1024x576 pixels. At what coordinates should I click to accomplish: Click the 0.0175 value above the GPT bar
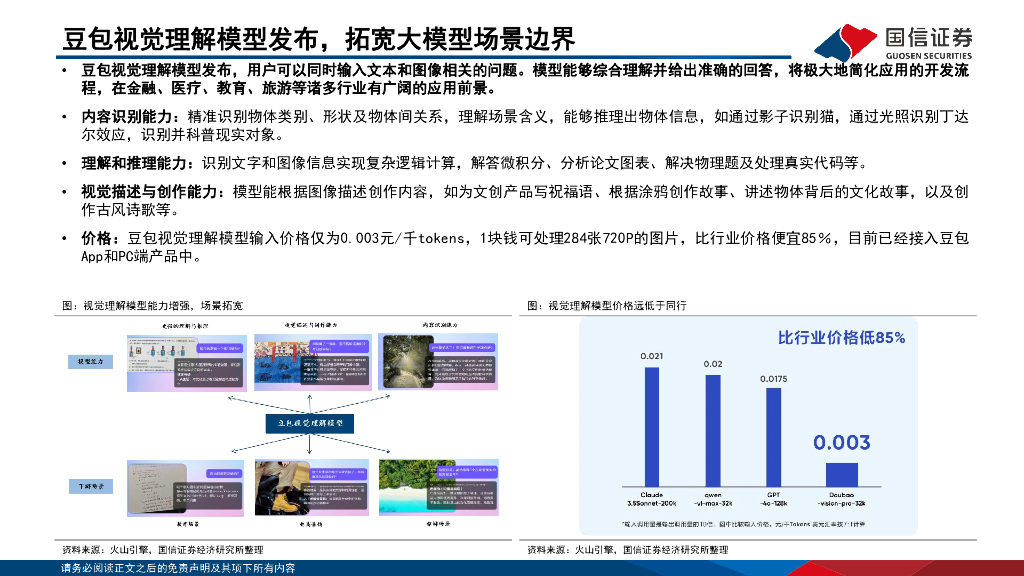773,379
